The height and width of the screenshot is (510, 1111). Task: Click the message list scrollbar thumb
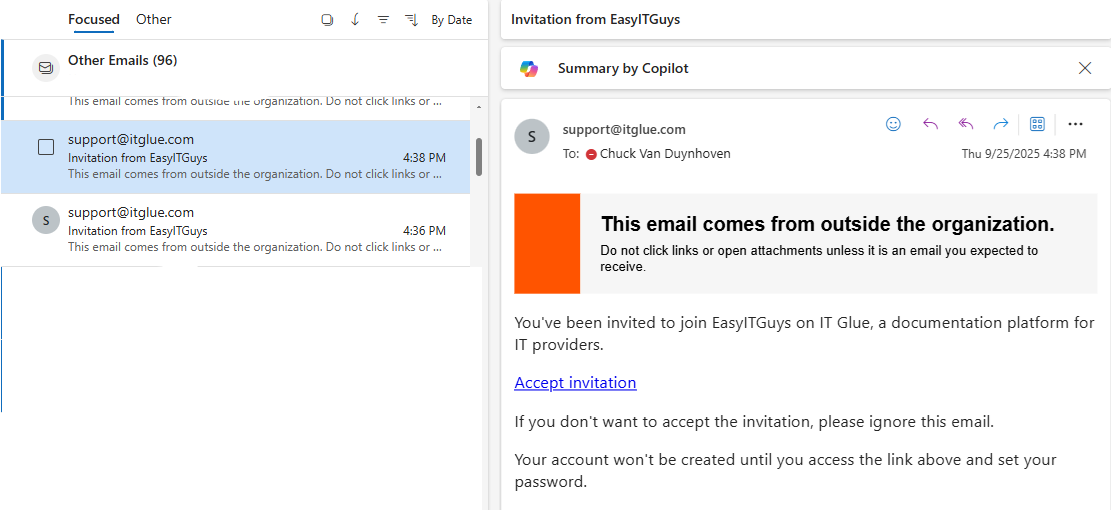coord(479,157)
